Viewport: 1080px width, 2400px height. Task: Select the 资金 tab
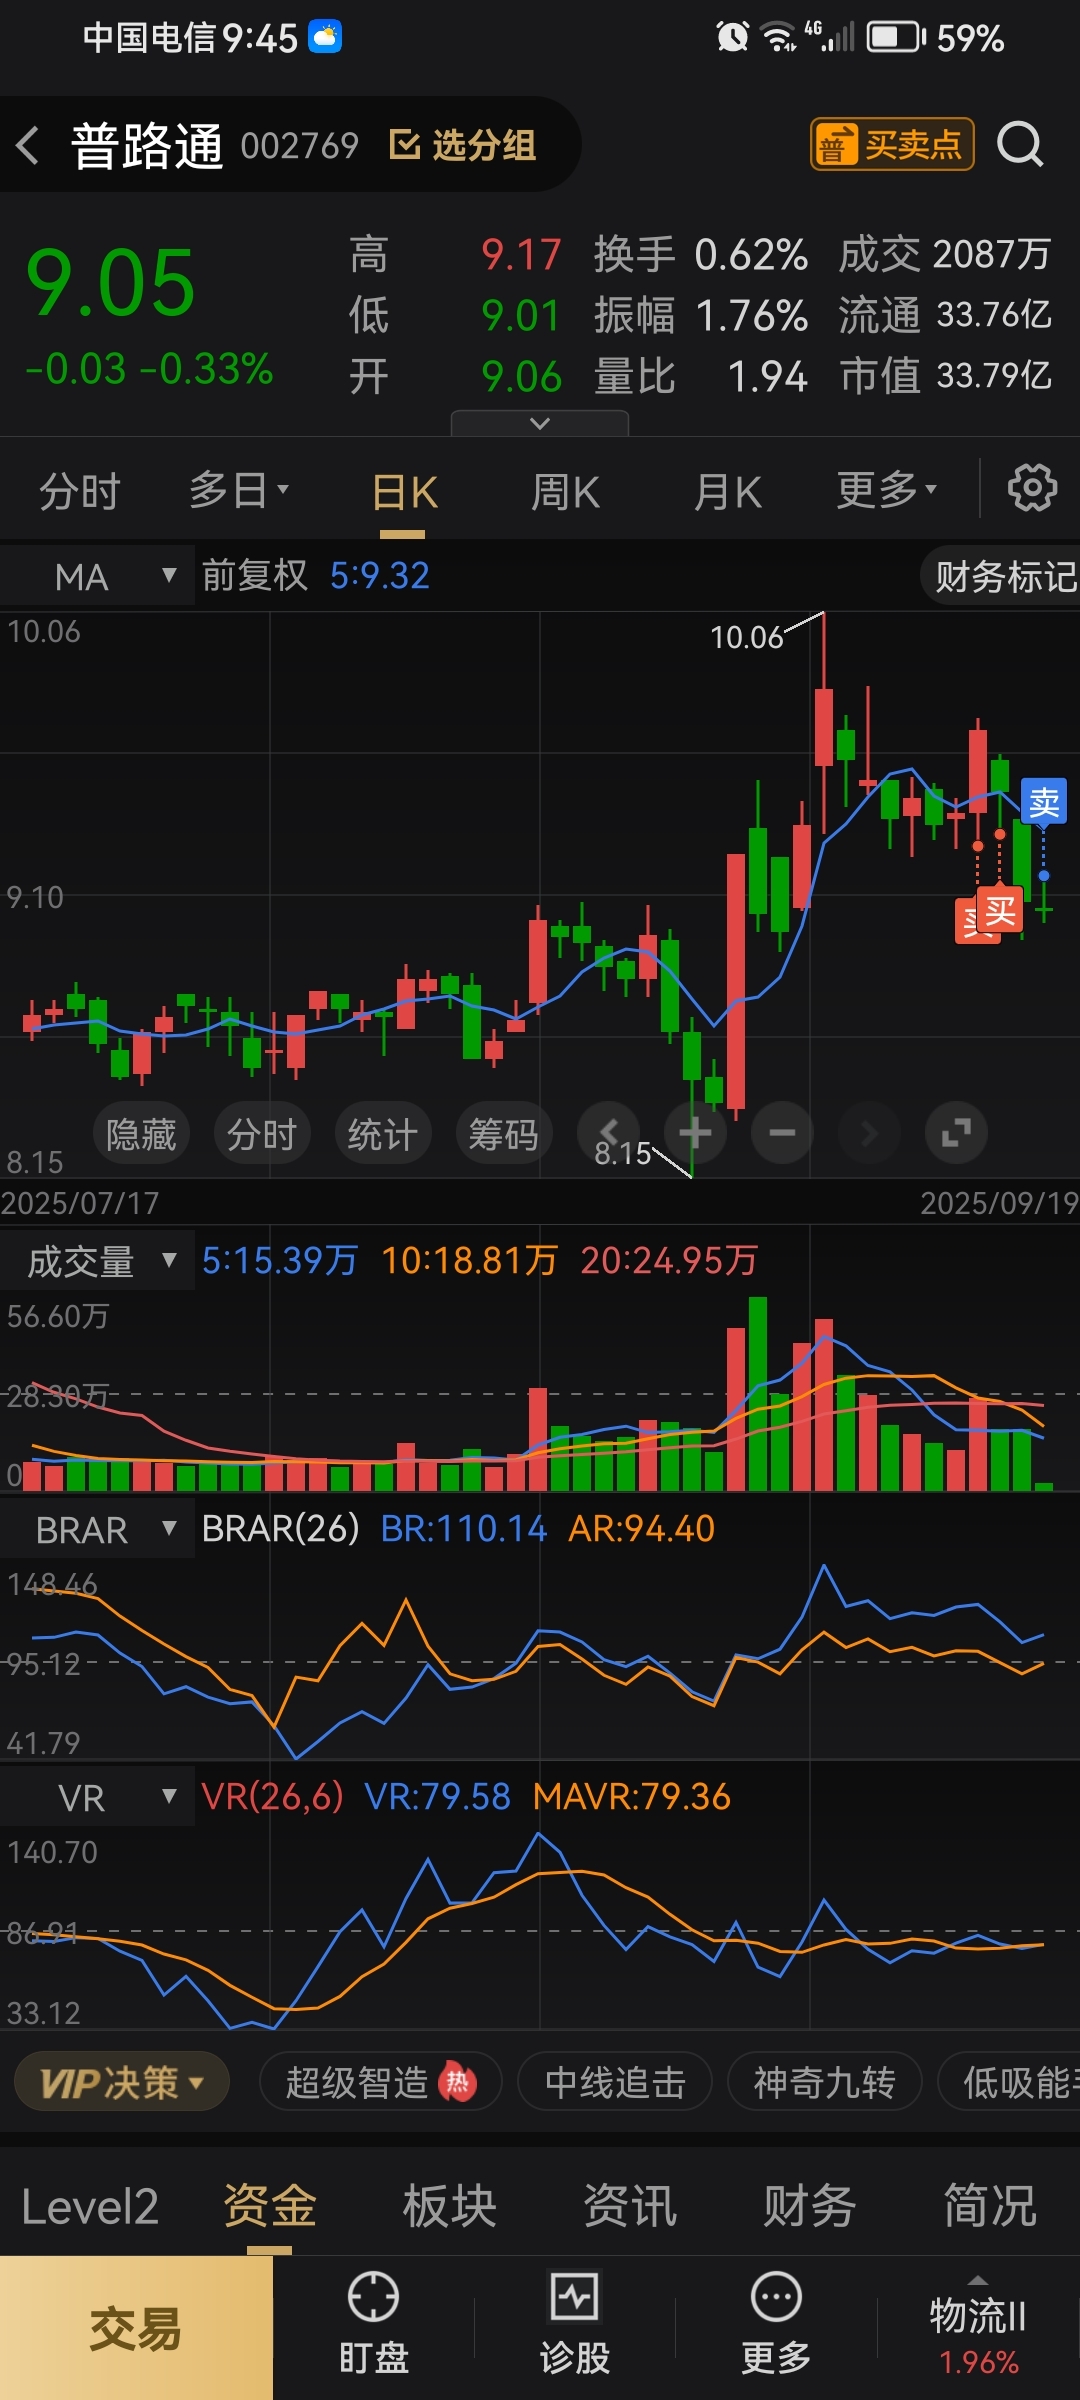270,2207
